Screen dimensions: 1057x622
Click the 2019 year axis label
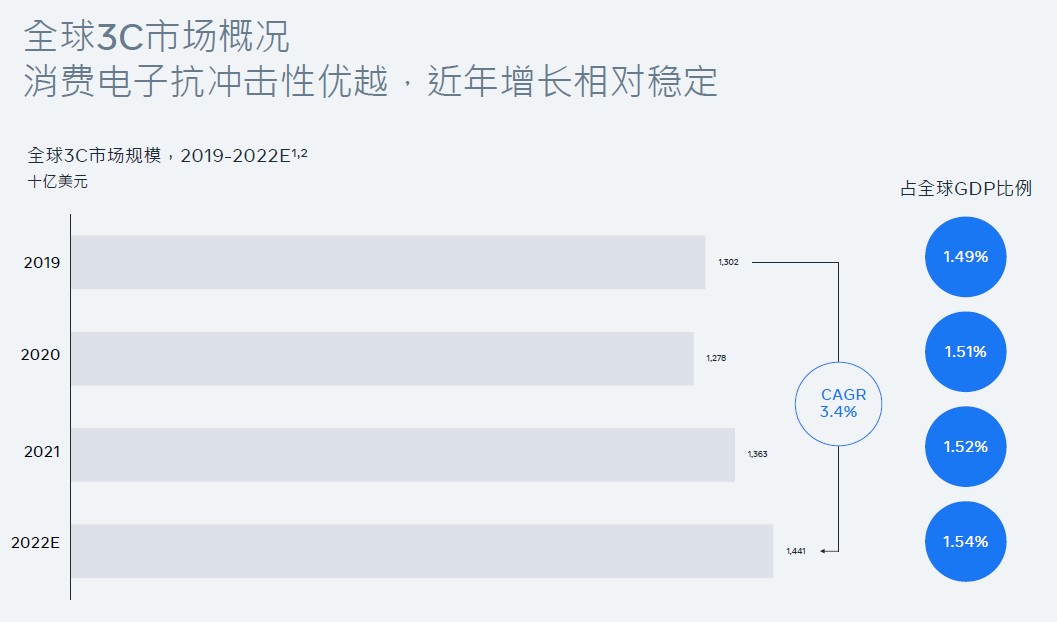coord(42,263)
